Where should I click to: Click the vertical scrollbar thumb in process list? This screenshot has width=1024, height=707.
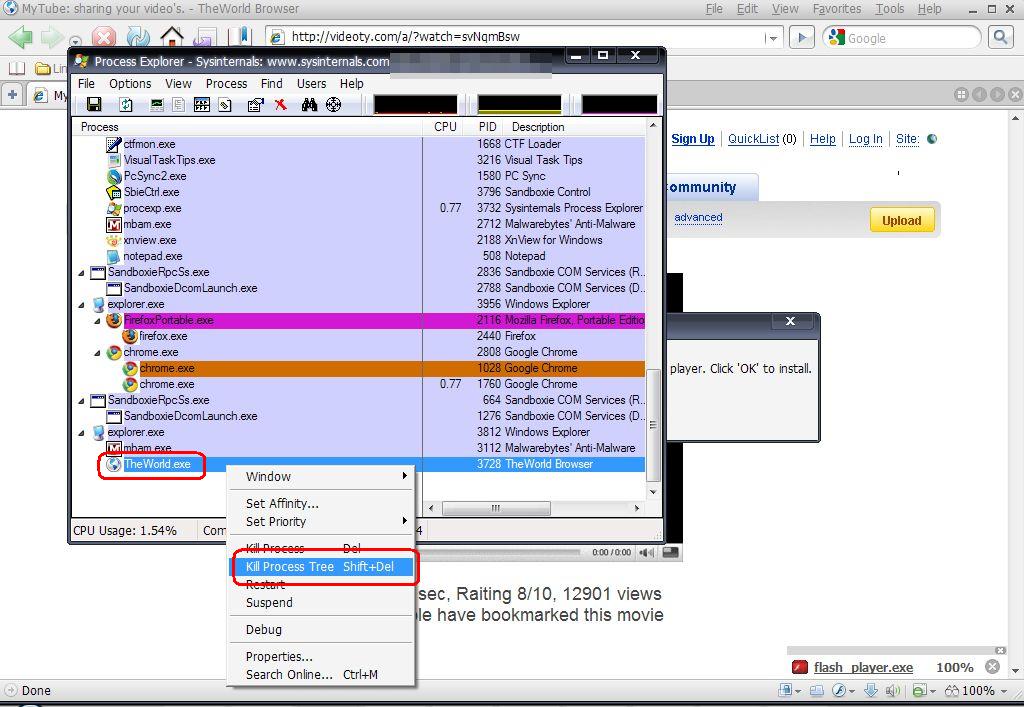[x=653, y=425]
